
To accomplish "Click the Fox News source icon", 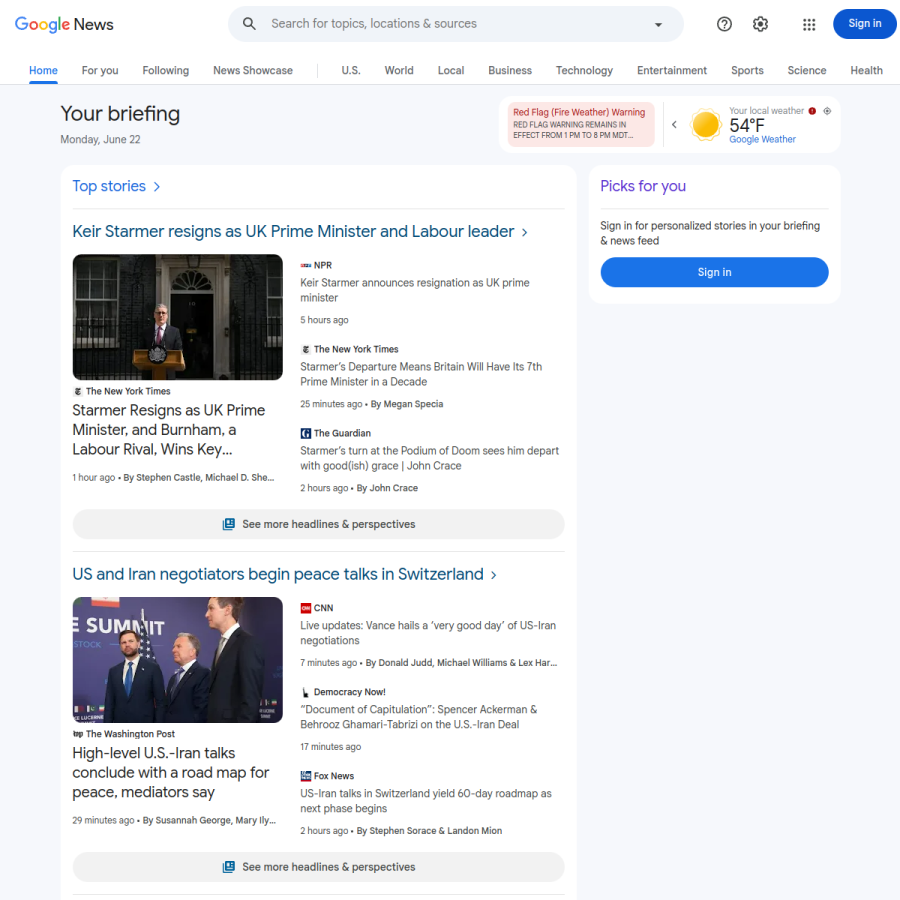I will (x=306, y=776).
